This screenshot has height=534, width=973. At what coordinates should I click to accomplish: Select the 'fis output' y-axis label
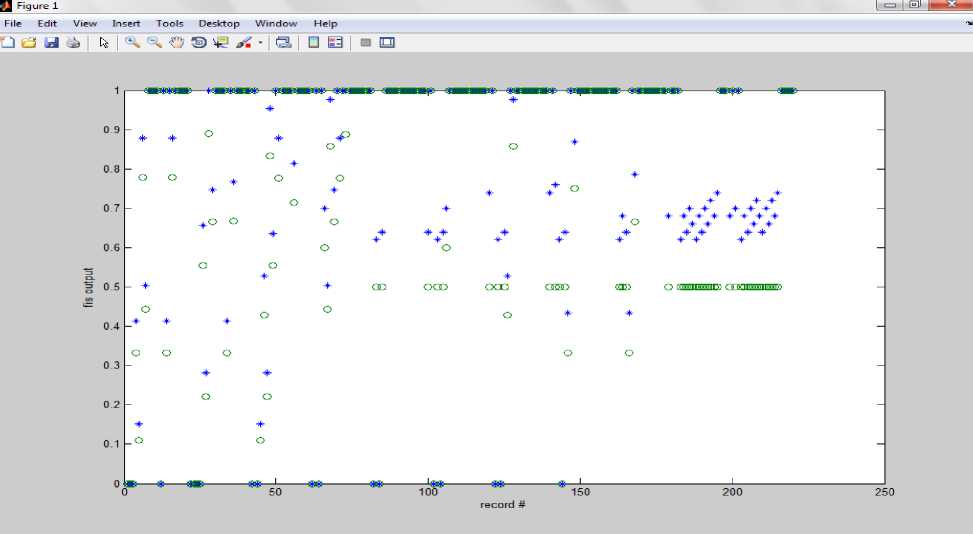[89, 287]
